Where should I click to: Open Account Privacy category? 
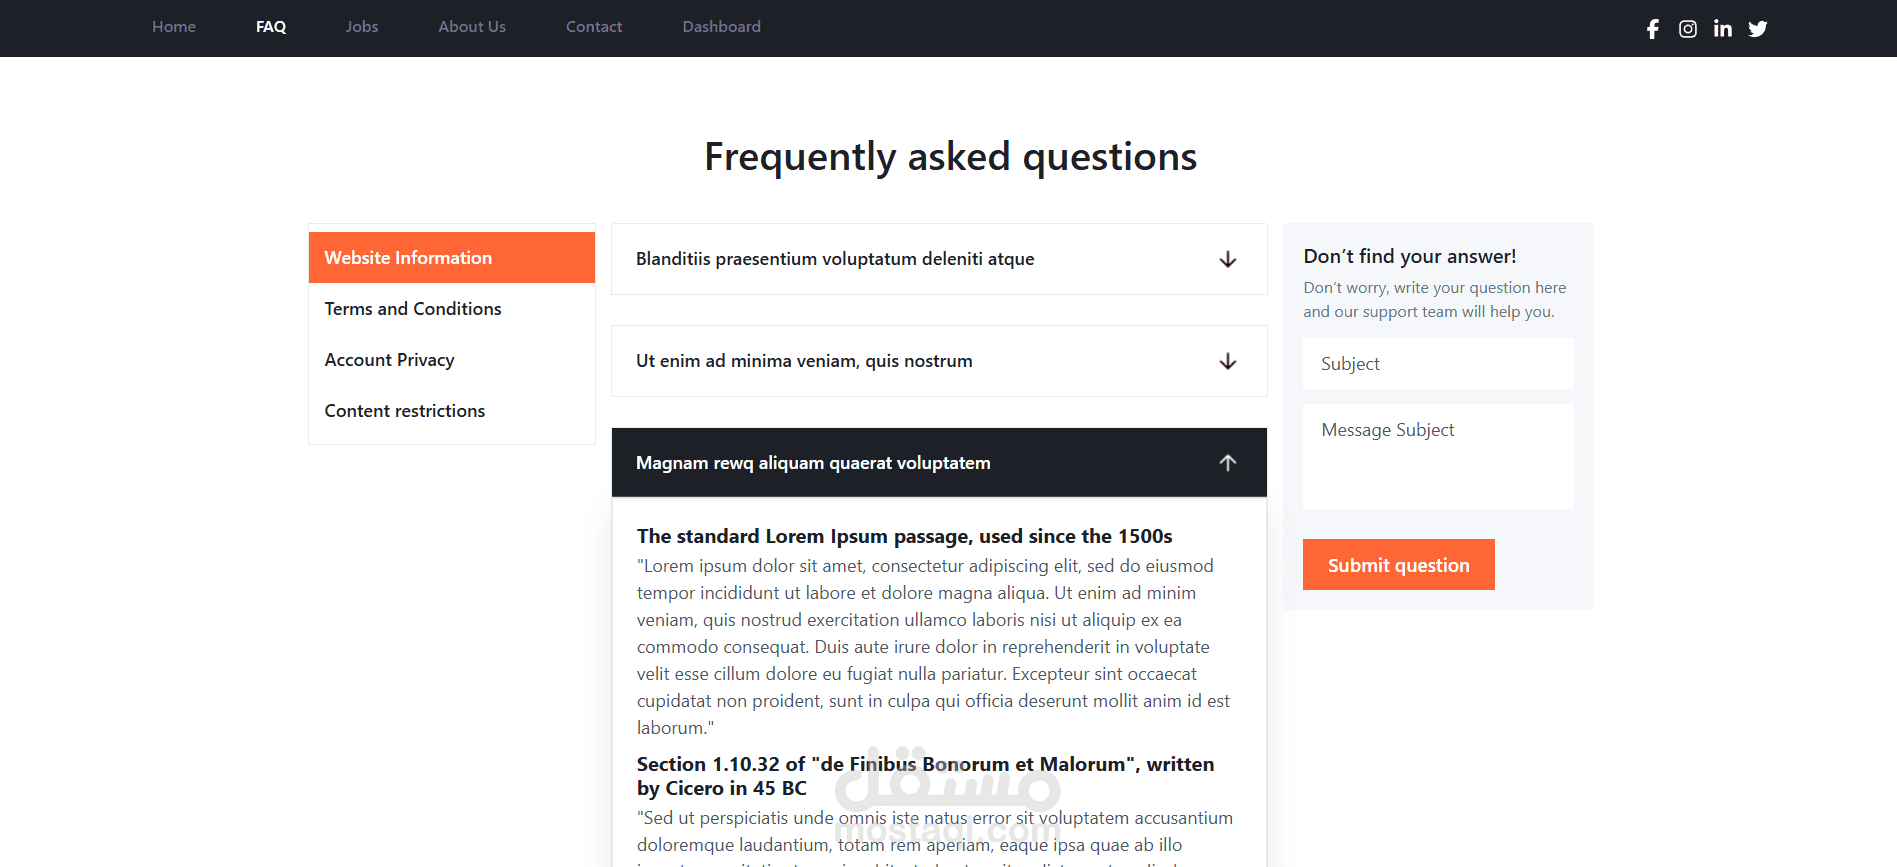click(452, 360)
